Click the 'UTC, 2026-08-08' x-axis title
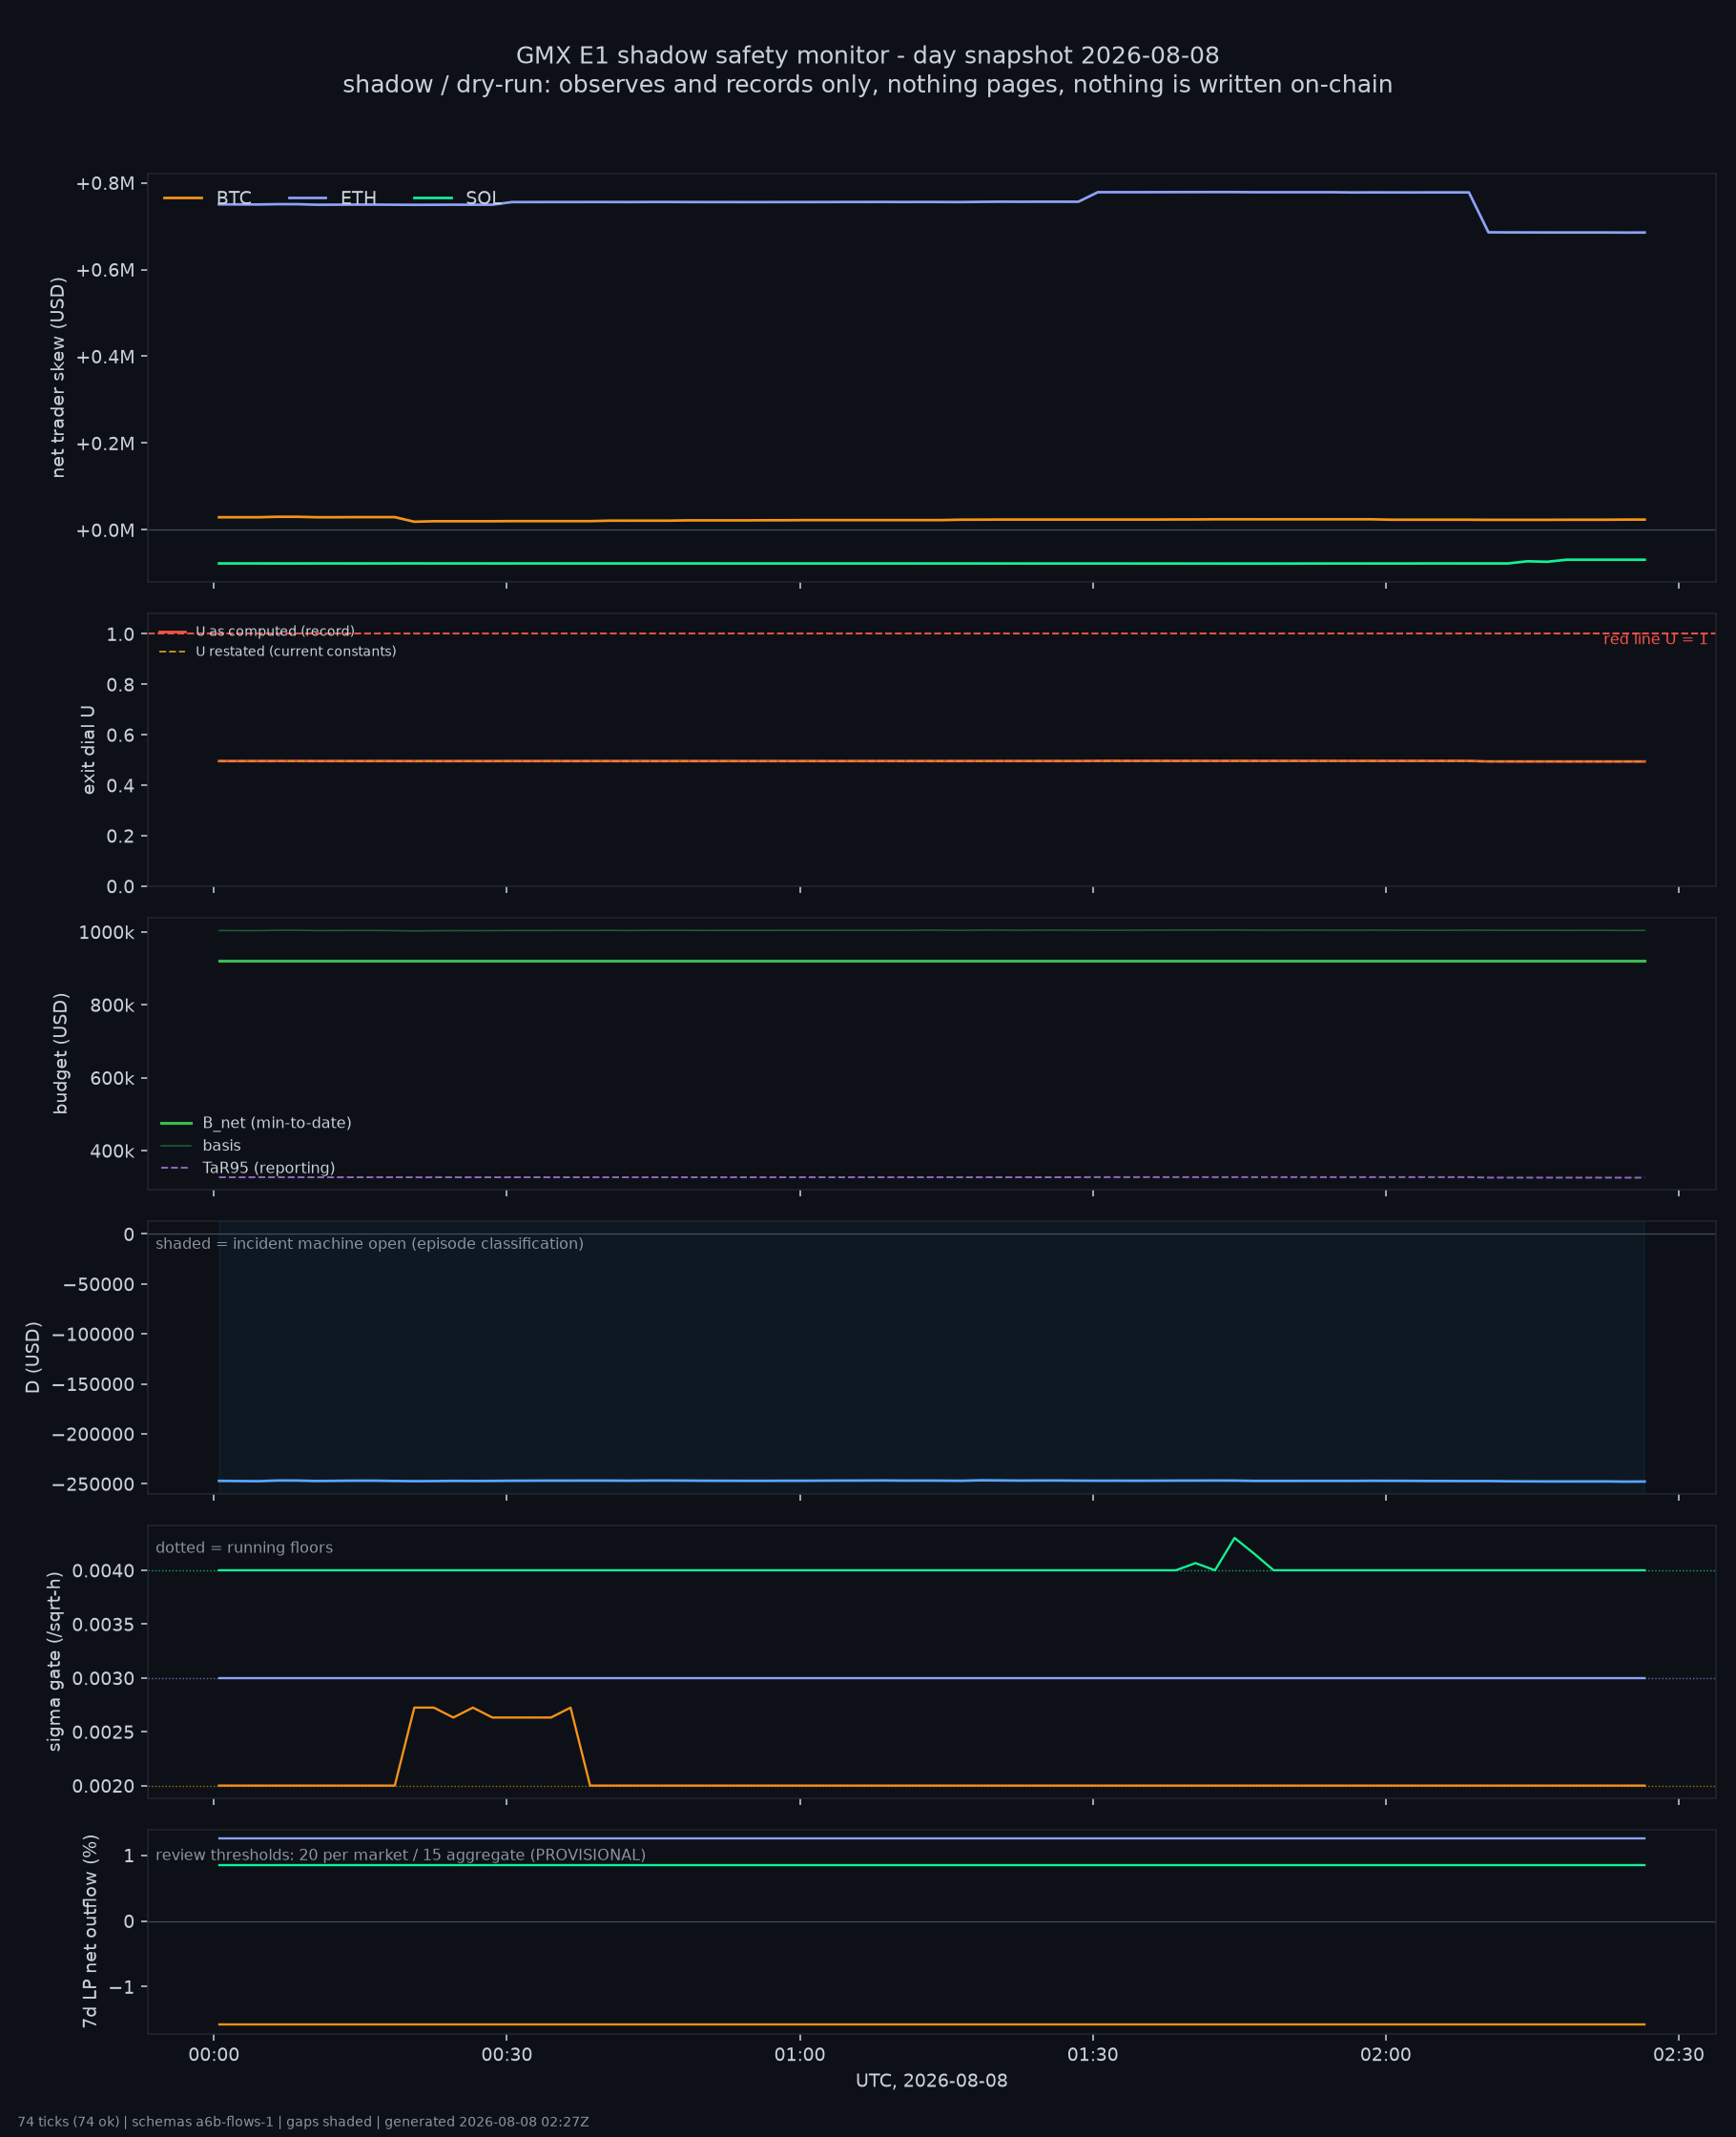The width and height of the screenshot is (1736, 2137). 932,2081
